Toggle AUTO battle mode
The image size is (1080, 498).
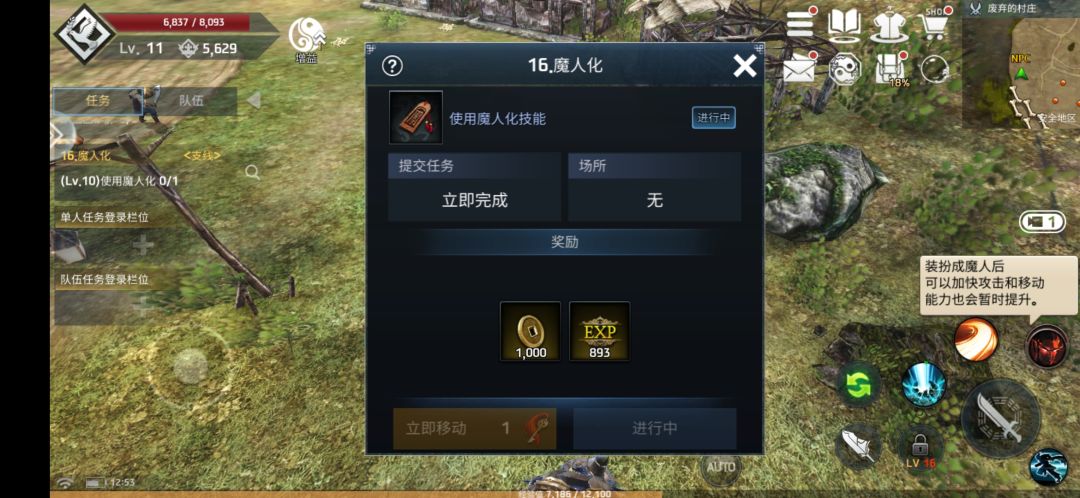click(x=721, y=468)
